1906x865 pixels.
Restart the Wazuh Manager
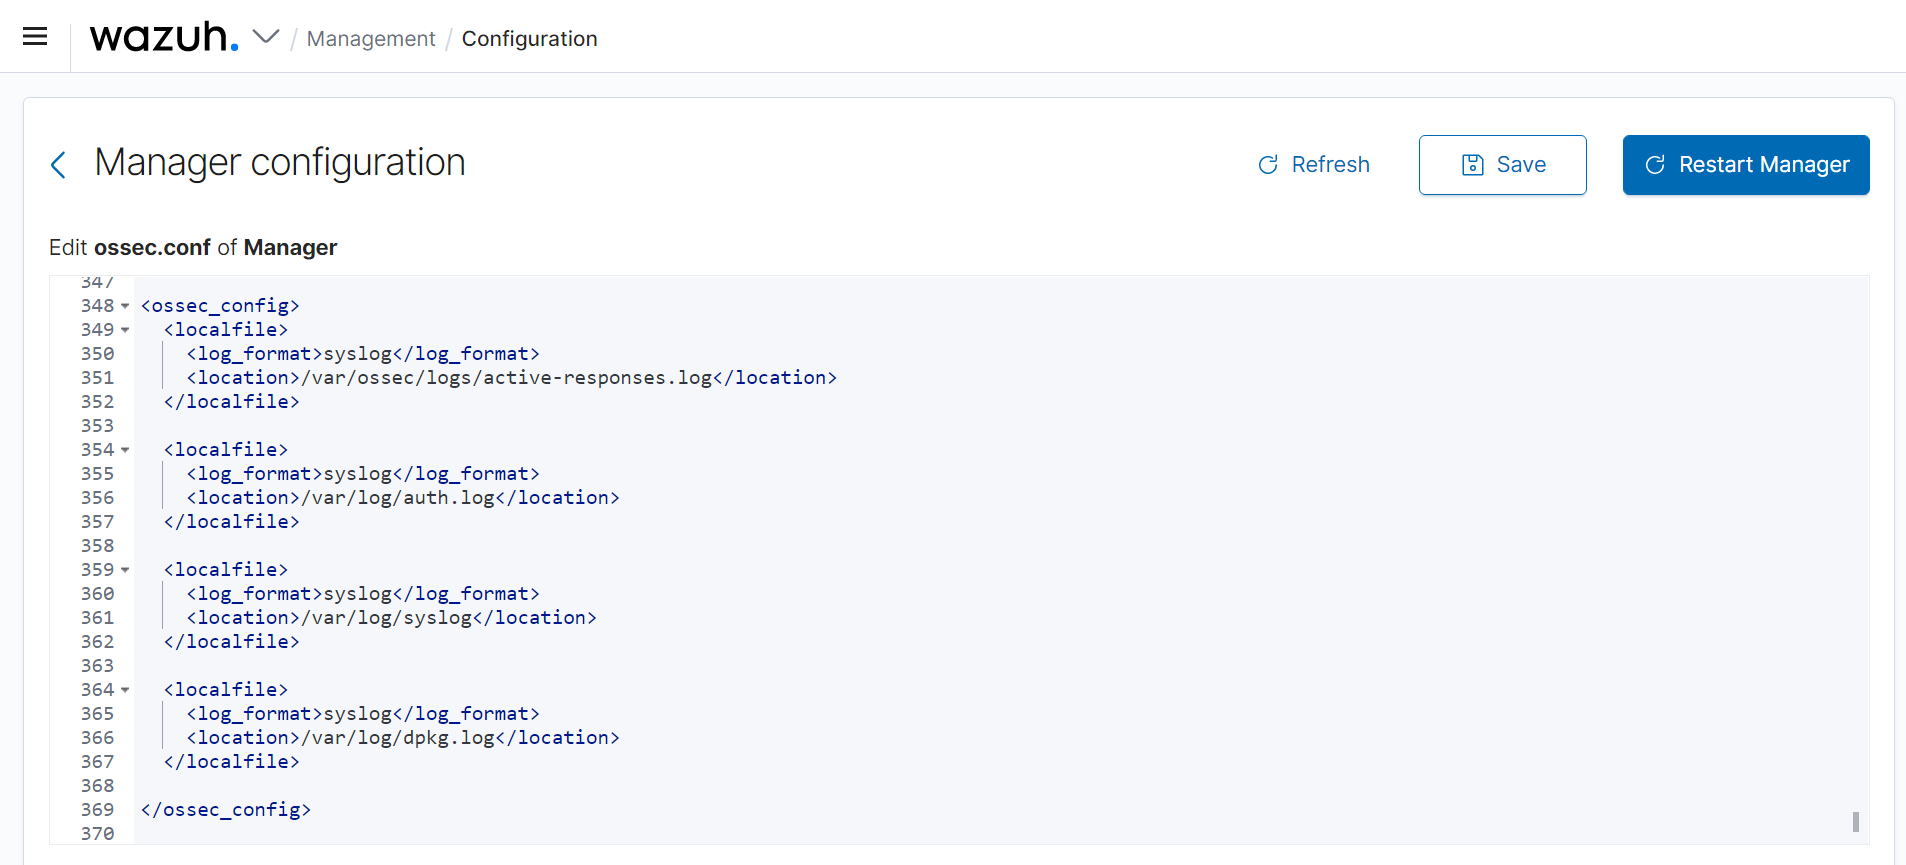(x=1746, y=164)
